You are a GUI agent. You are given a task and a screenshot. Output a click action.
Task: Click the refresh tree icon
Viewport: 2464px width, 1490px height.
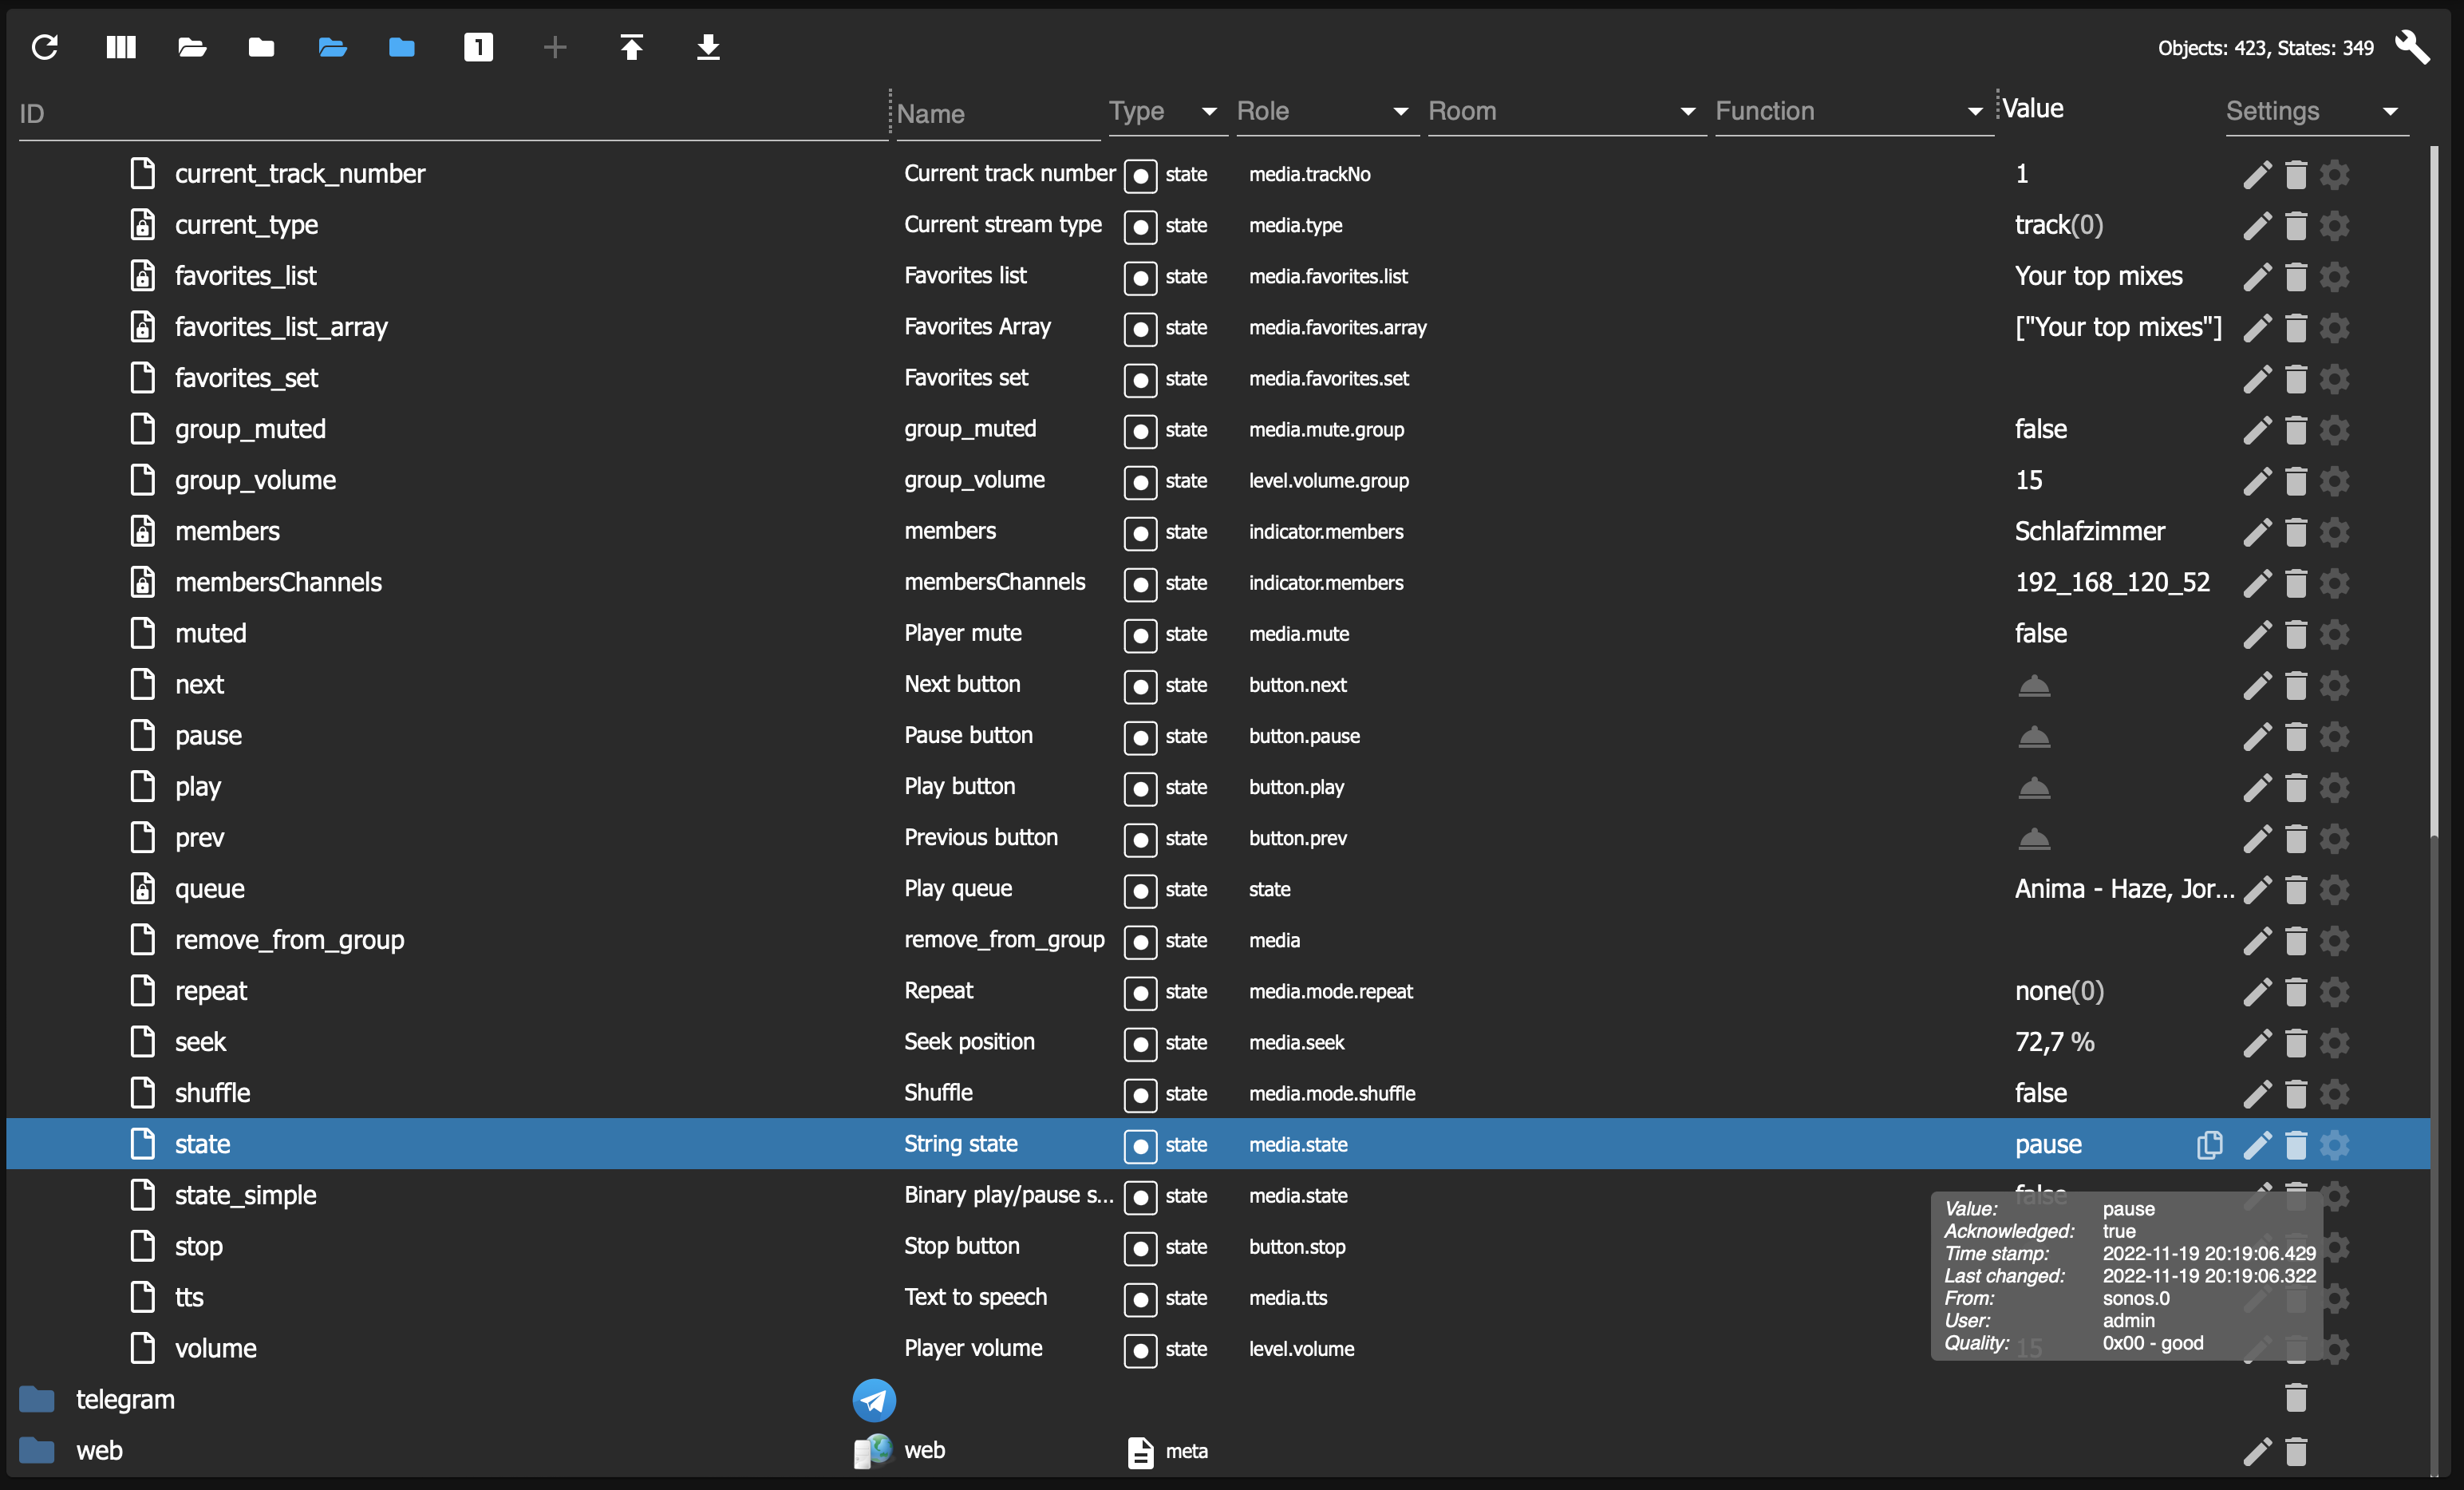point(45,47)
